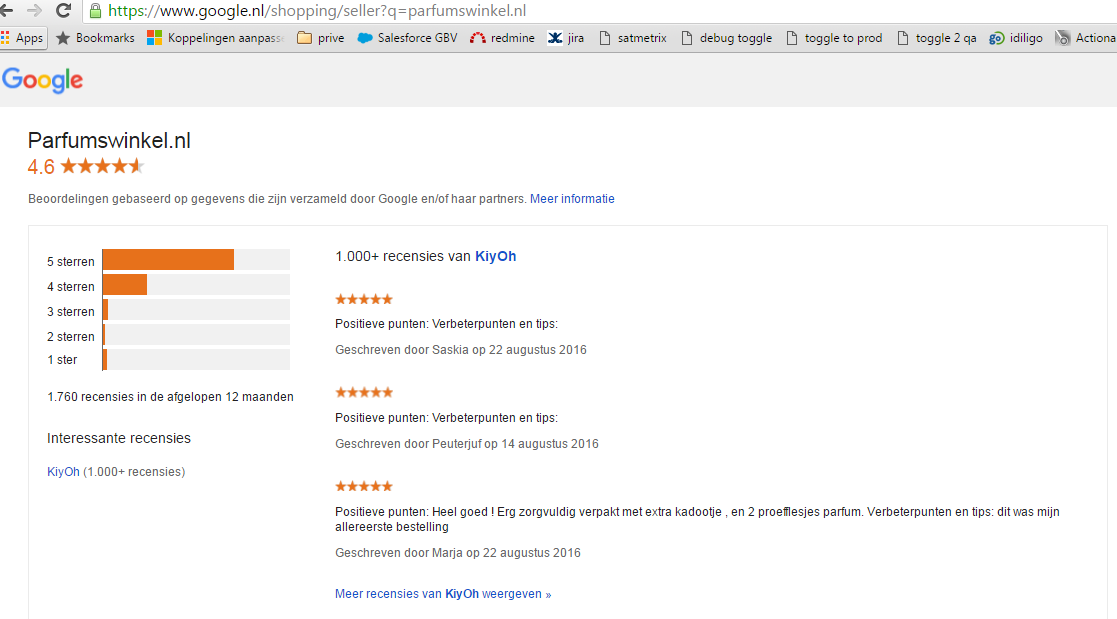Open the jira bookmark
This screenshot has height=619, width=1117.
pos(566,38)
